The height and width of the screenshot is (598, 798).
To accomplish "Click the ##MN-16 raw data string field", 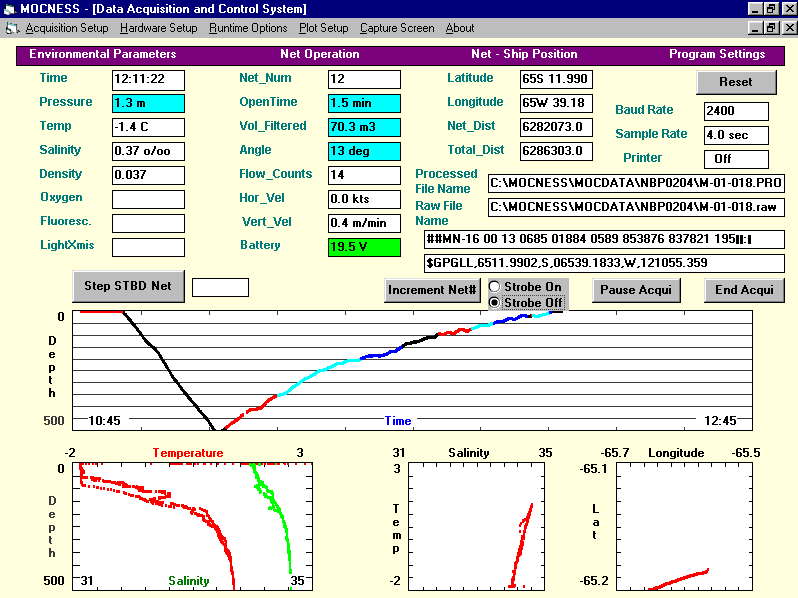I will point(604,239).
